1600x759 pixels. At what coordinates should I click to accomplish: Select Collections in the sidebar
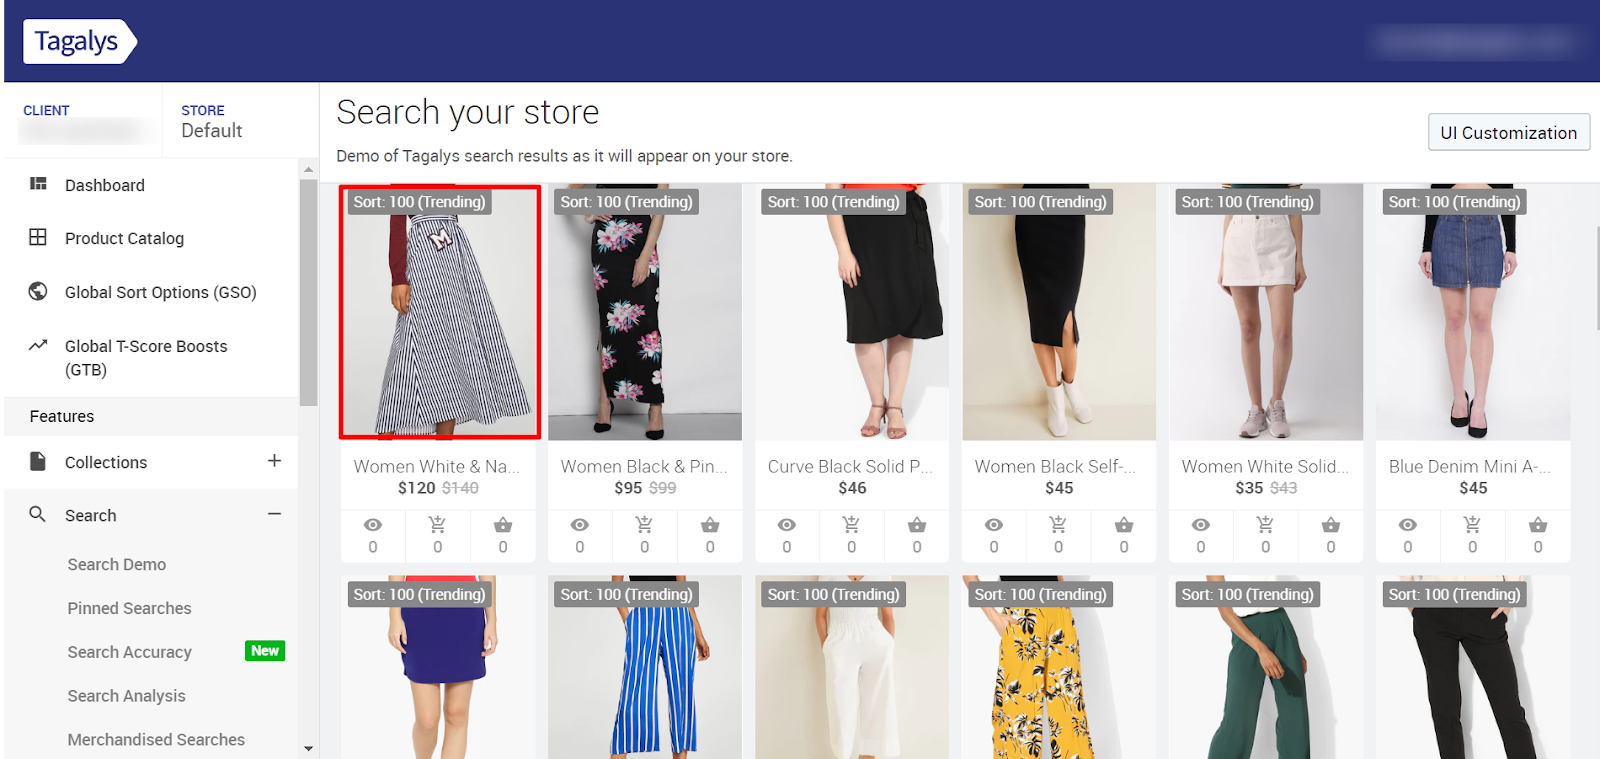(x=106, y=462)
